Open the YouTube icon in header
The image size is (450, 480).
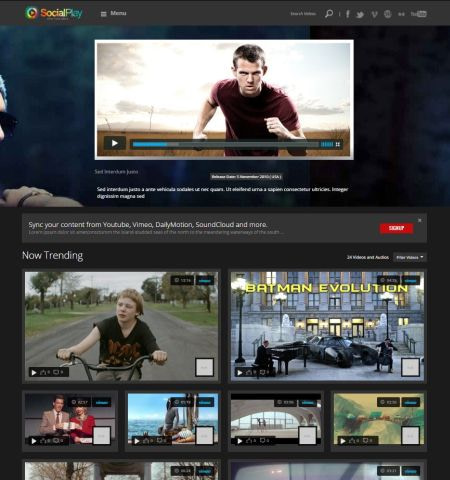(419, 14)
